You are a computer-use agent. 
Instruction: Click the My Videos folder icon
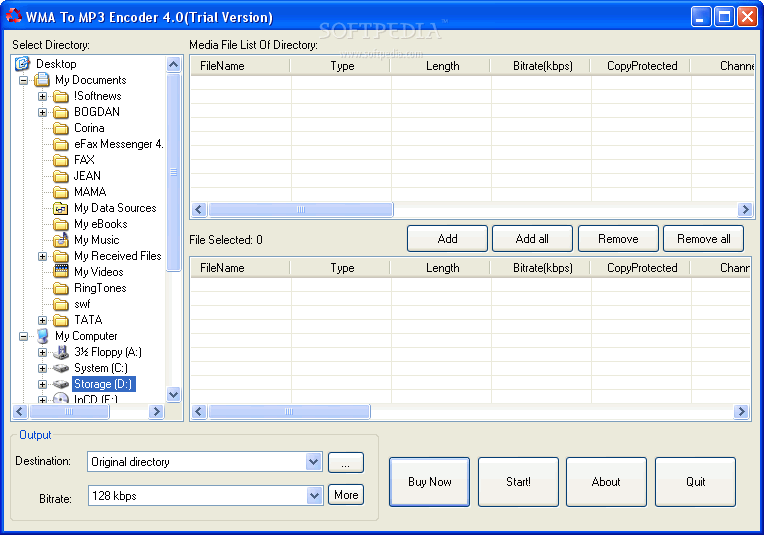point(61,272)
